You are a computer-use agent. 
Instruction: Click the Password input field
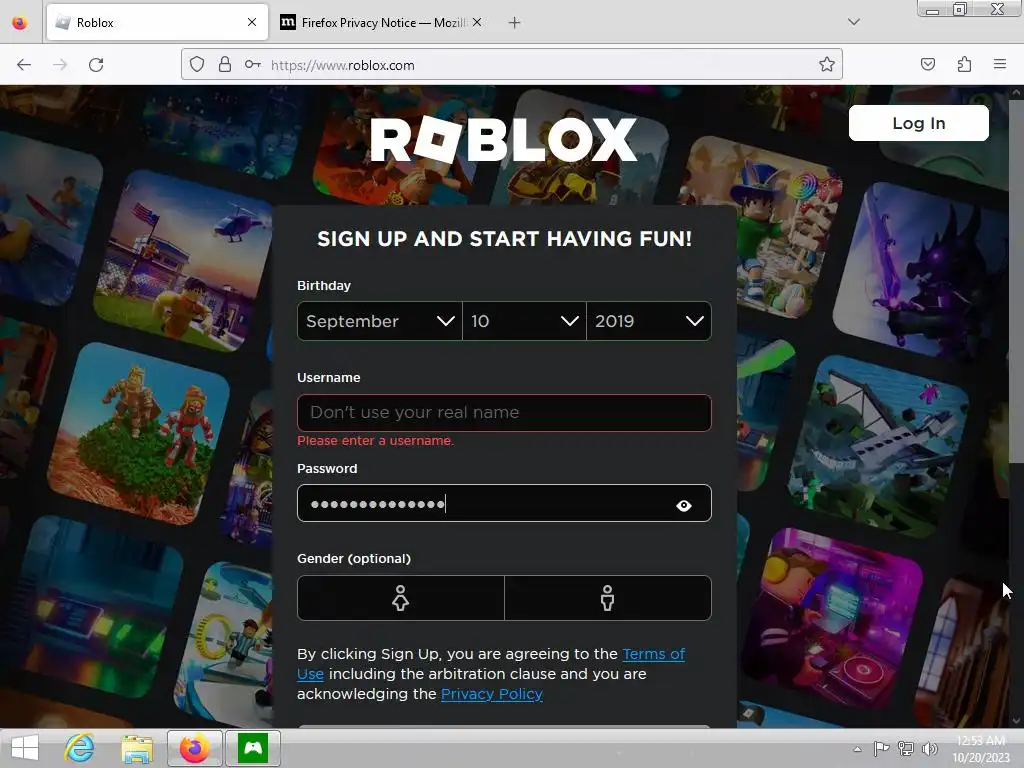tap(504, 504)
